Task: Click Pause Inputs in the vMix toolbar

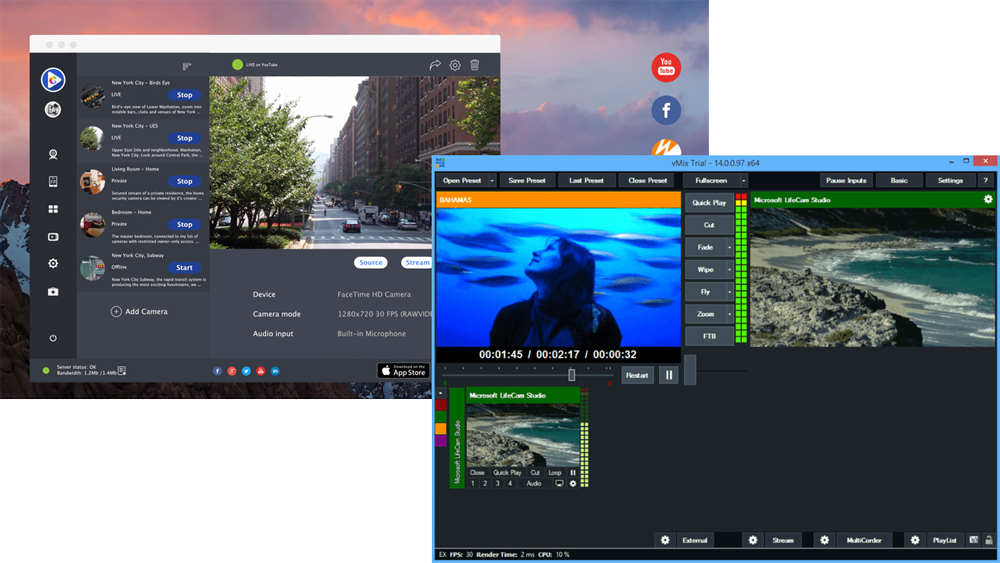Action: pyautogui.click(x=846, y=180)
